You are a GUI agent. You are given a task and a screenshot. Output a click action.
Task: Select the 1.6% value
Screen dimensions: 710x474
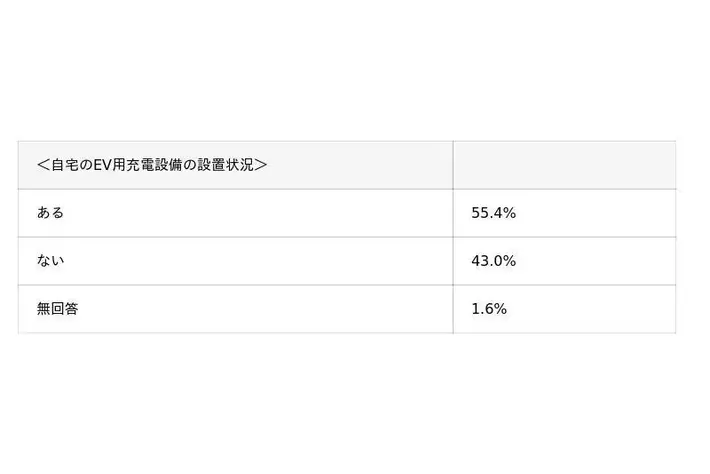489,309
